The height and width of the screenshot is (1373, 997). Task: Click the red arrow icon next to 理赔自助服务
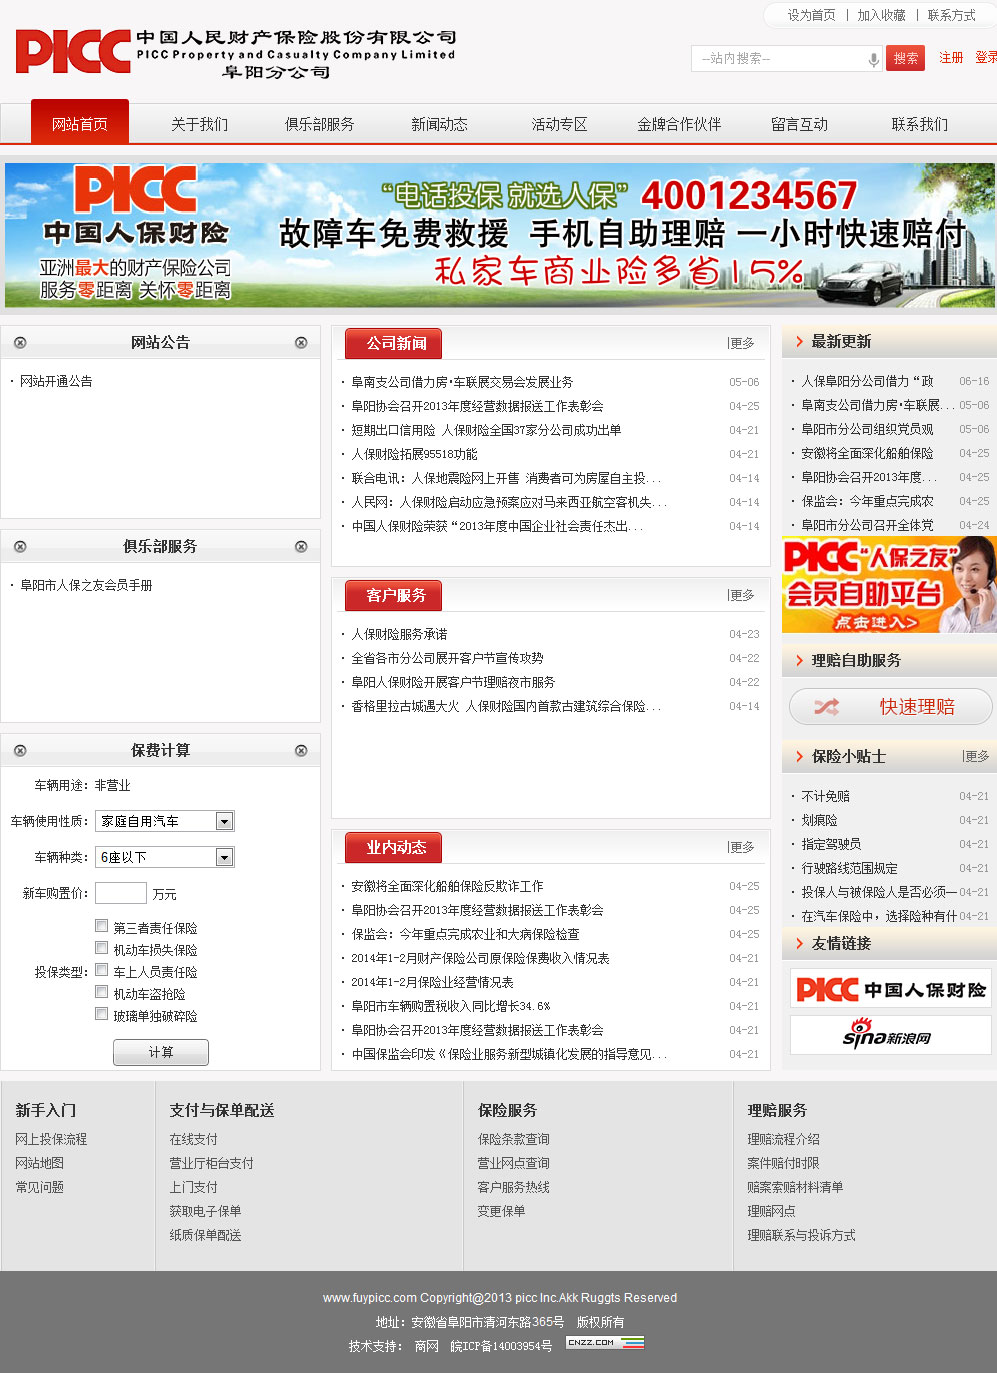pos(799,661)
